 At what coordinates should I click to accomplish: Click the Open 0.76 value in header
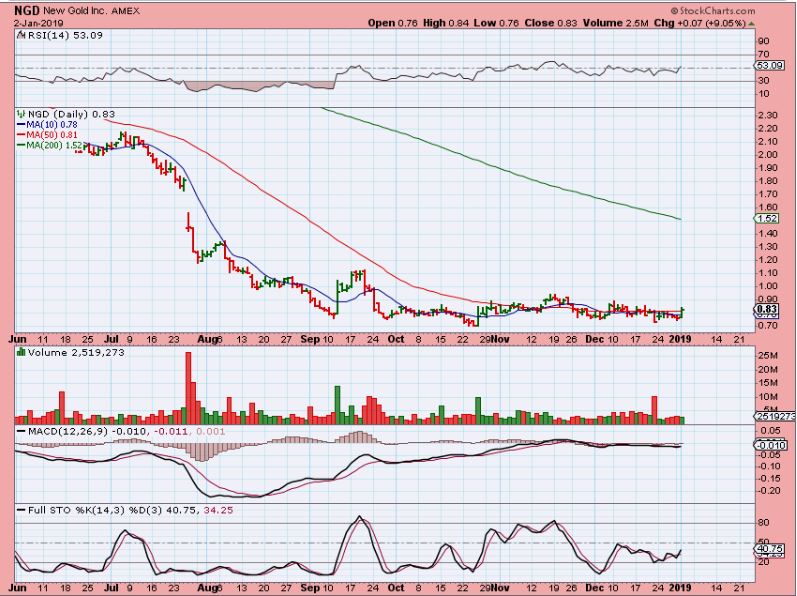tap(393, 23)
